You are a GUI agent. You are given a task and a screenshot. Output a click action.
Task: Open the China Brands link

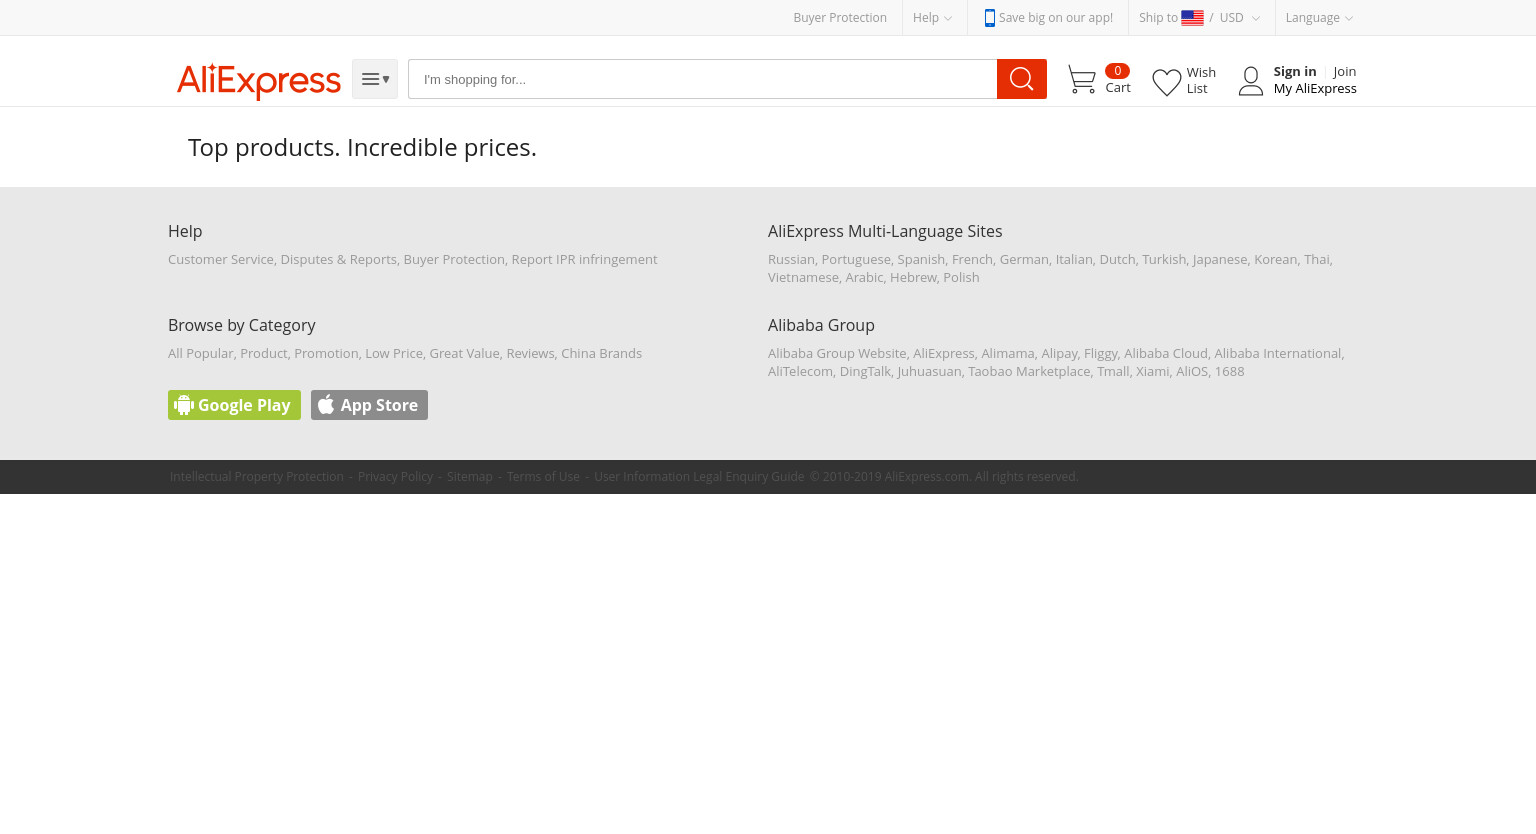tap(601, 353)
